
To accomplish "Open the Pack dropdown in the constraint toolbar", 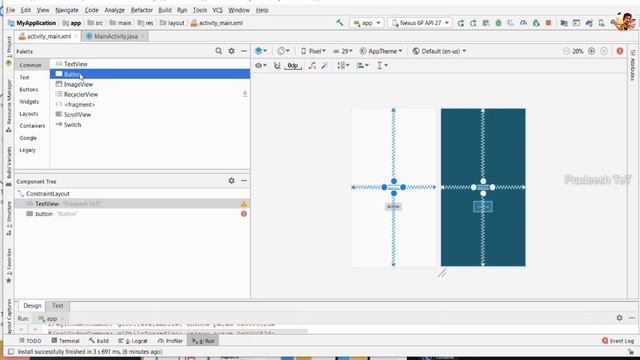I will pyautogui.click(x=343, y=65).
